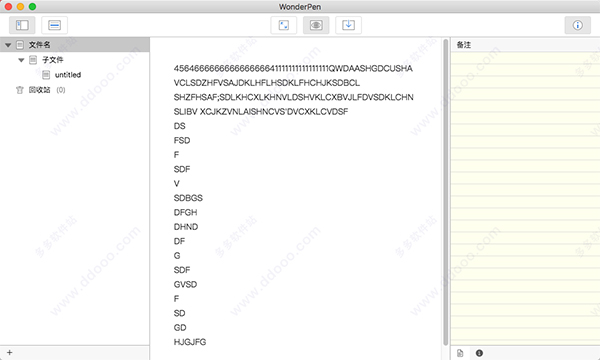Click the text line SDBGS
Screen dimensions: 600x360
pos(188,198)
